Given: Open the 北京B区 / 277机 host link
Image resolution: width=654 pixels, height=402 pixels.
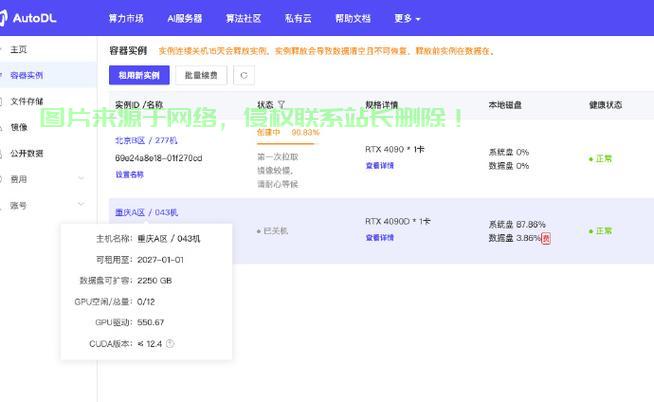Looking at the screenshot, I should point(146,140).
